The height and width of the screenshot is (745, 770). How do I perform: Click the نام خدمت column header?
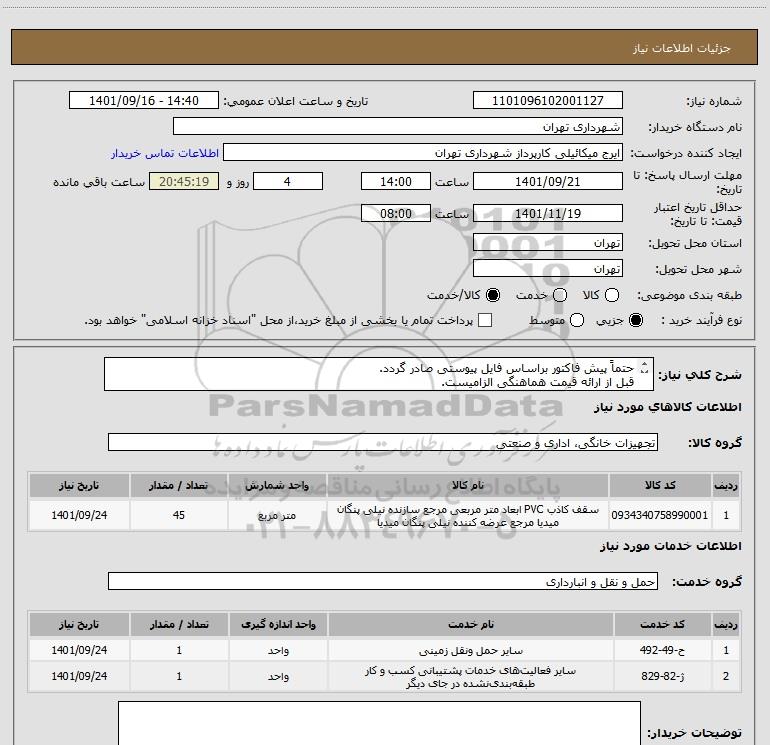[470, 625]
